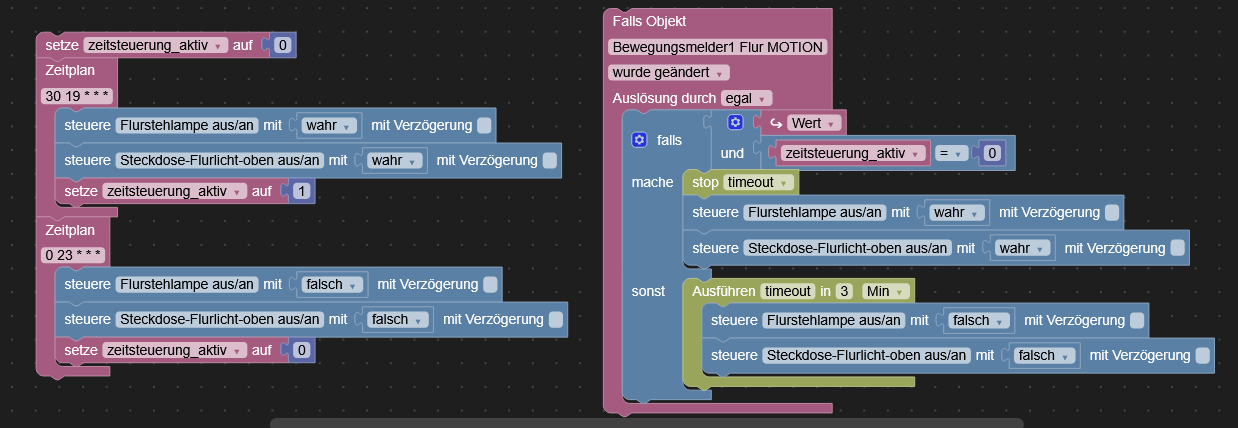Click the 'sonst' label of the falls block
Viewport: 1238px width, 428px height.
tap(648, 291)
